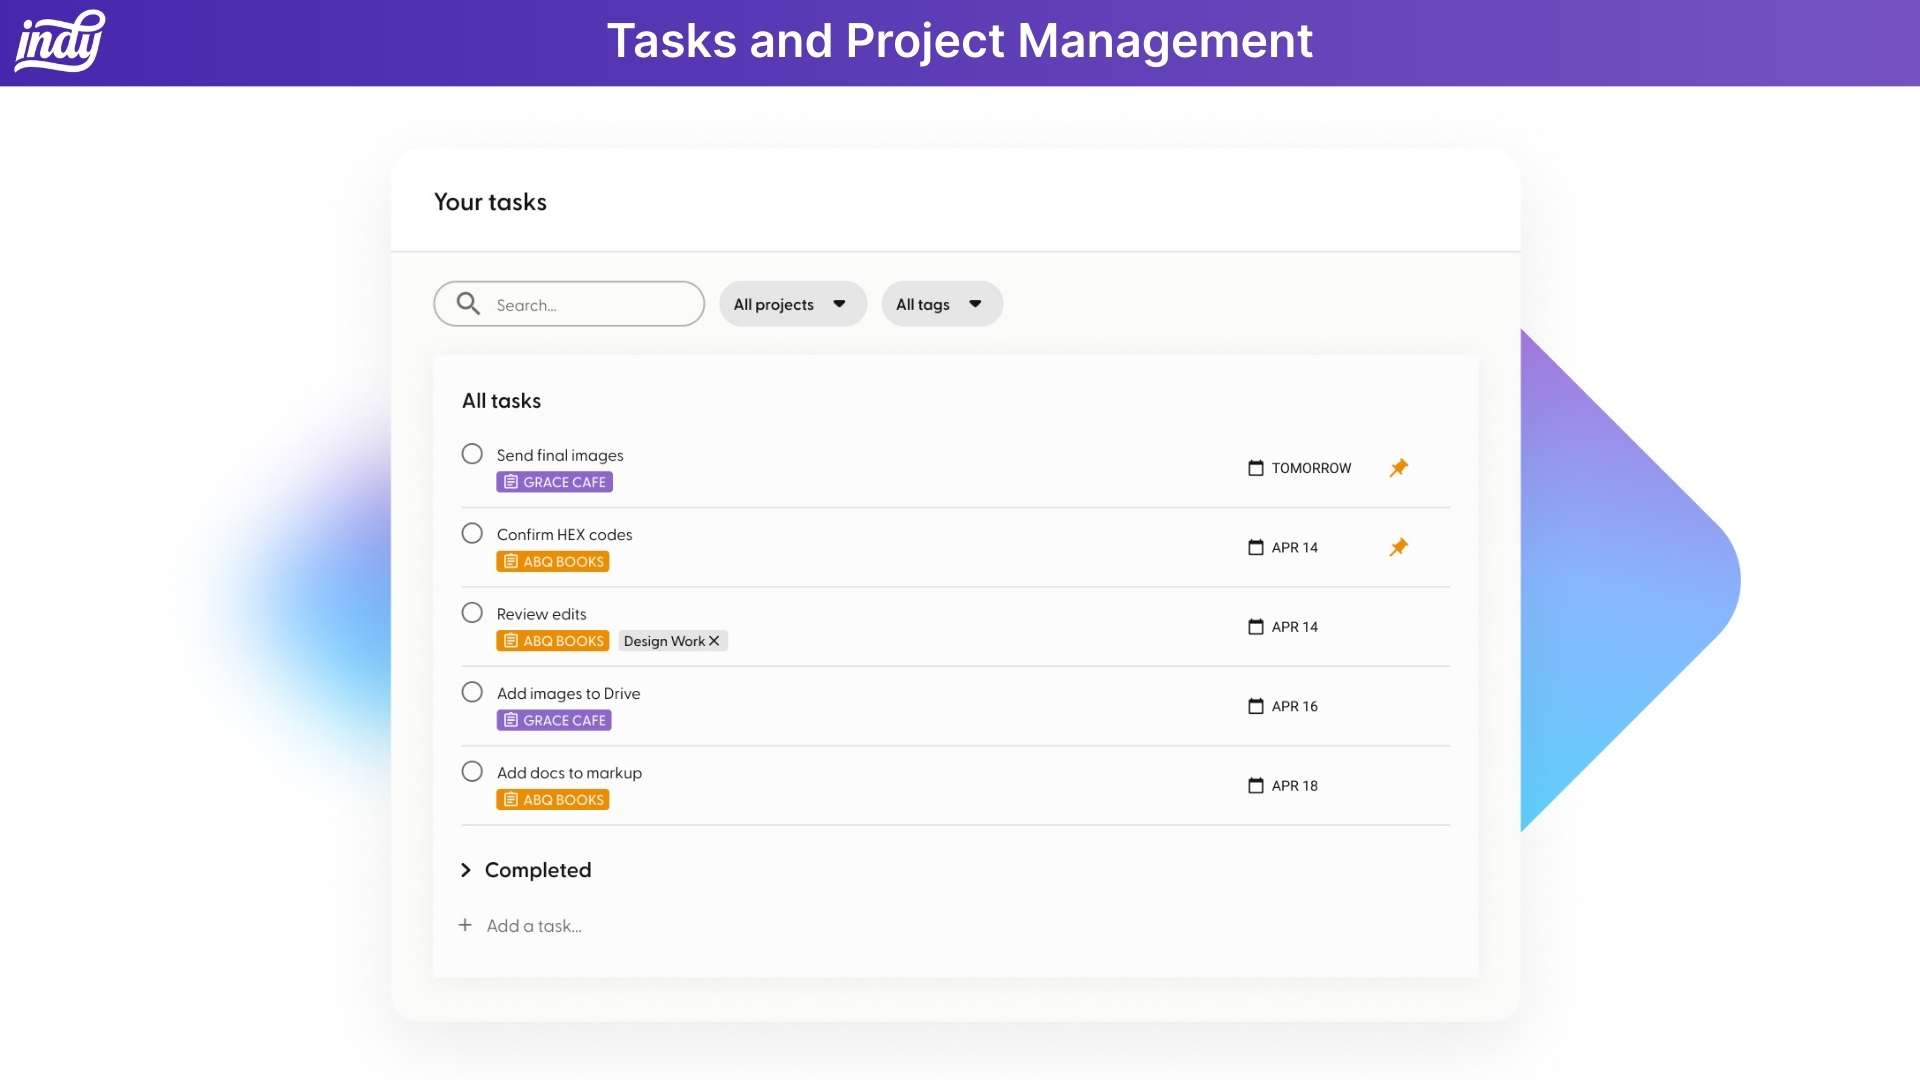Click the document icon inside GRACE CAFE label
This screenshot has height=1080, width=1920.
[x=511, y=481]
